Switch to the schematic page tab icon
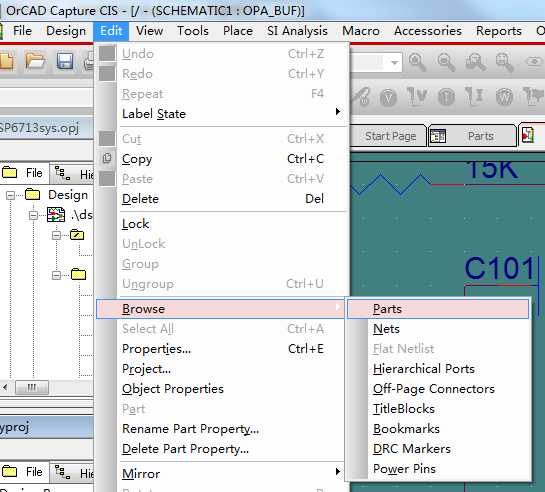 tap(528, 135)
